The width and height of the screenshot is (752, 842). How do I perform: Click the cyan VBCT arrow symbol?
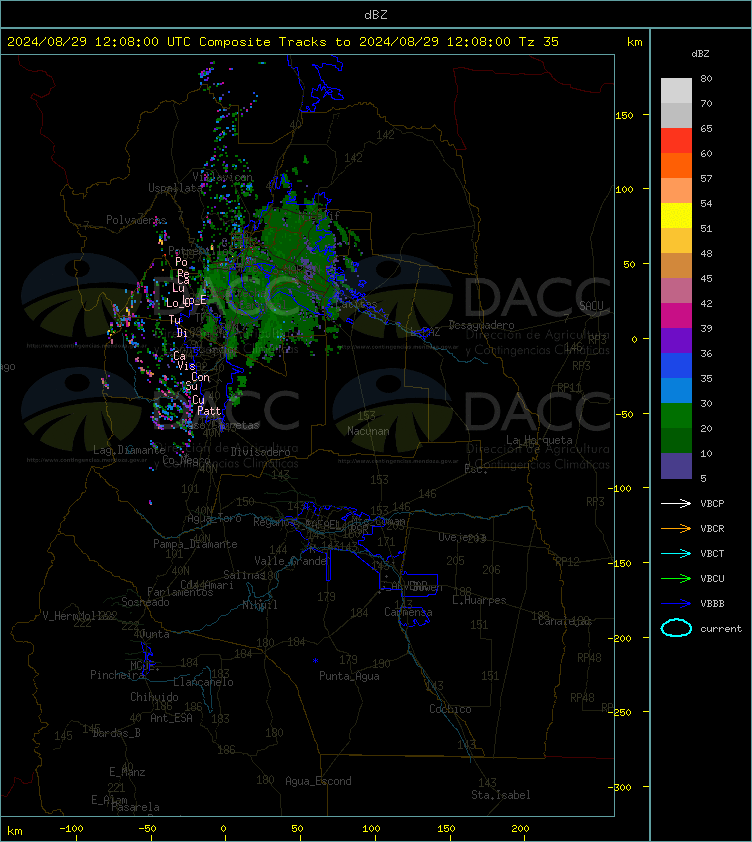tap(676, 553)
